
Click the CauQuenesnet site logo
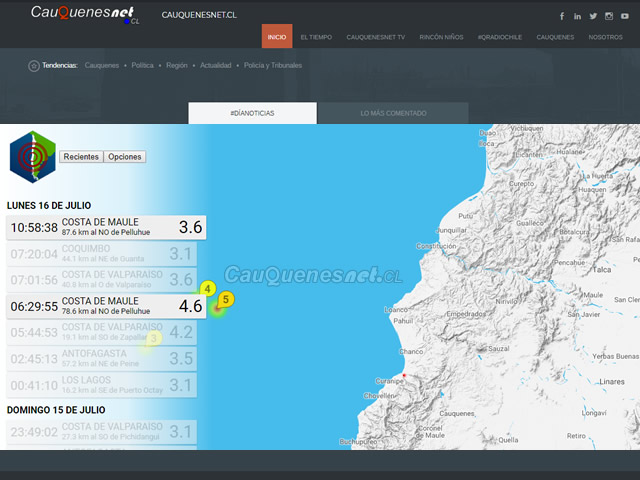[84, 14]
